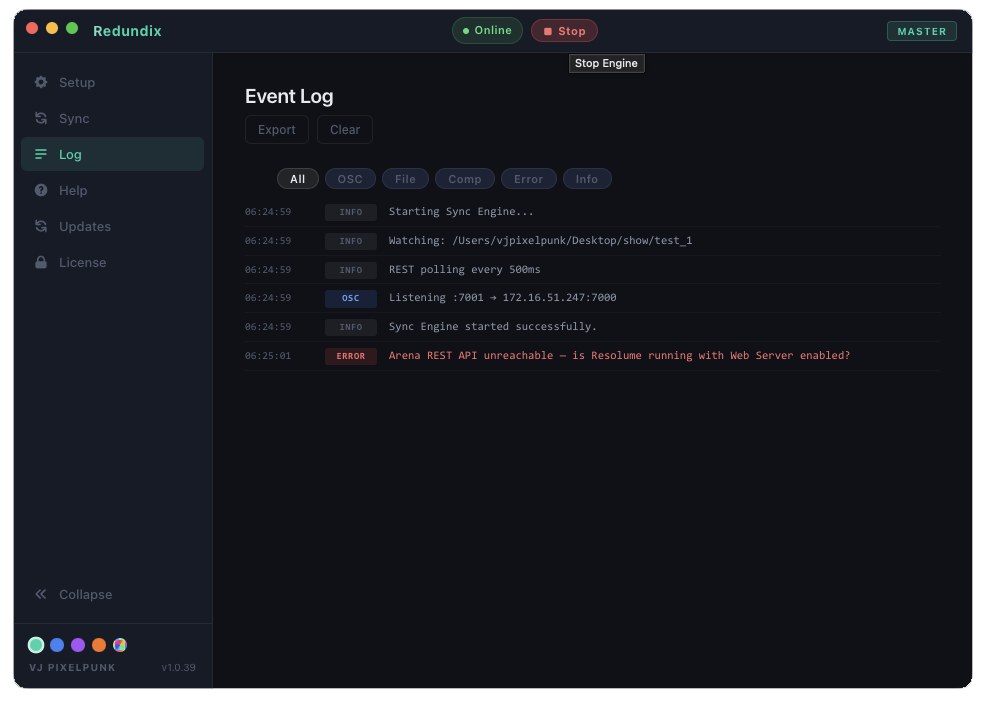
Task: Click the 06:25:01 timestamp
Action: [x=268, y=356]
